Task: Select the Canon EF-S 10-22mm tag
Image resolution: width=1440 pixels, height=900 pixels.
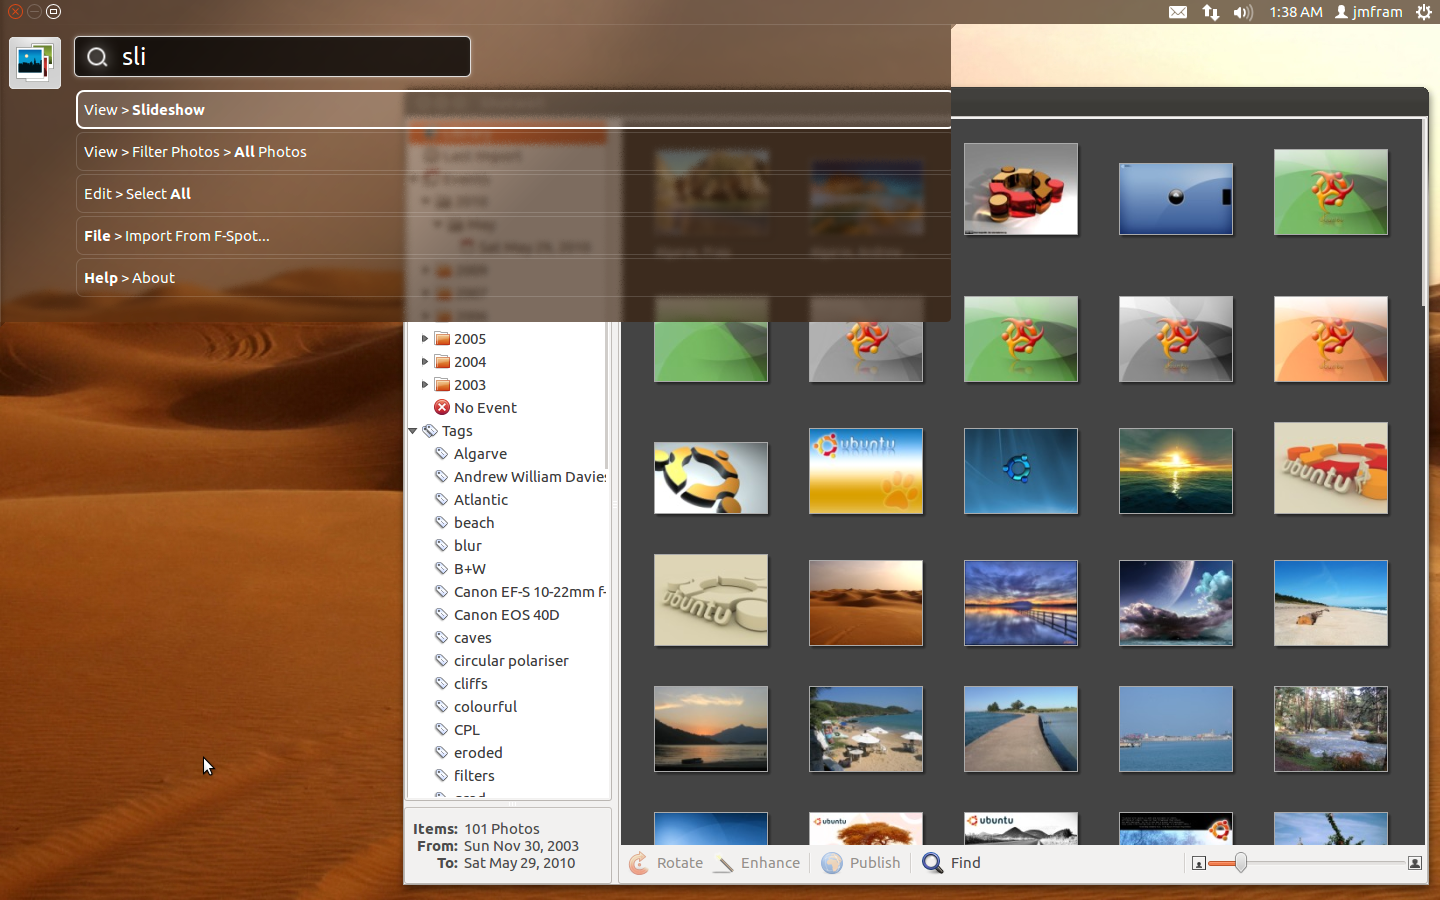Action: pos(520,592)
